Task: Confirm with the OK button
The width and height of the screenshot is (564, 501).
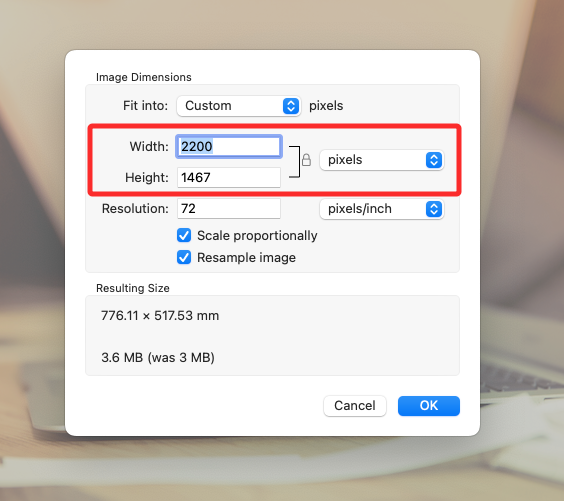Action: point(429,406)
